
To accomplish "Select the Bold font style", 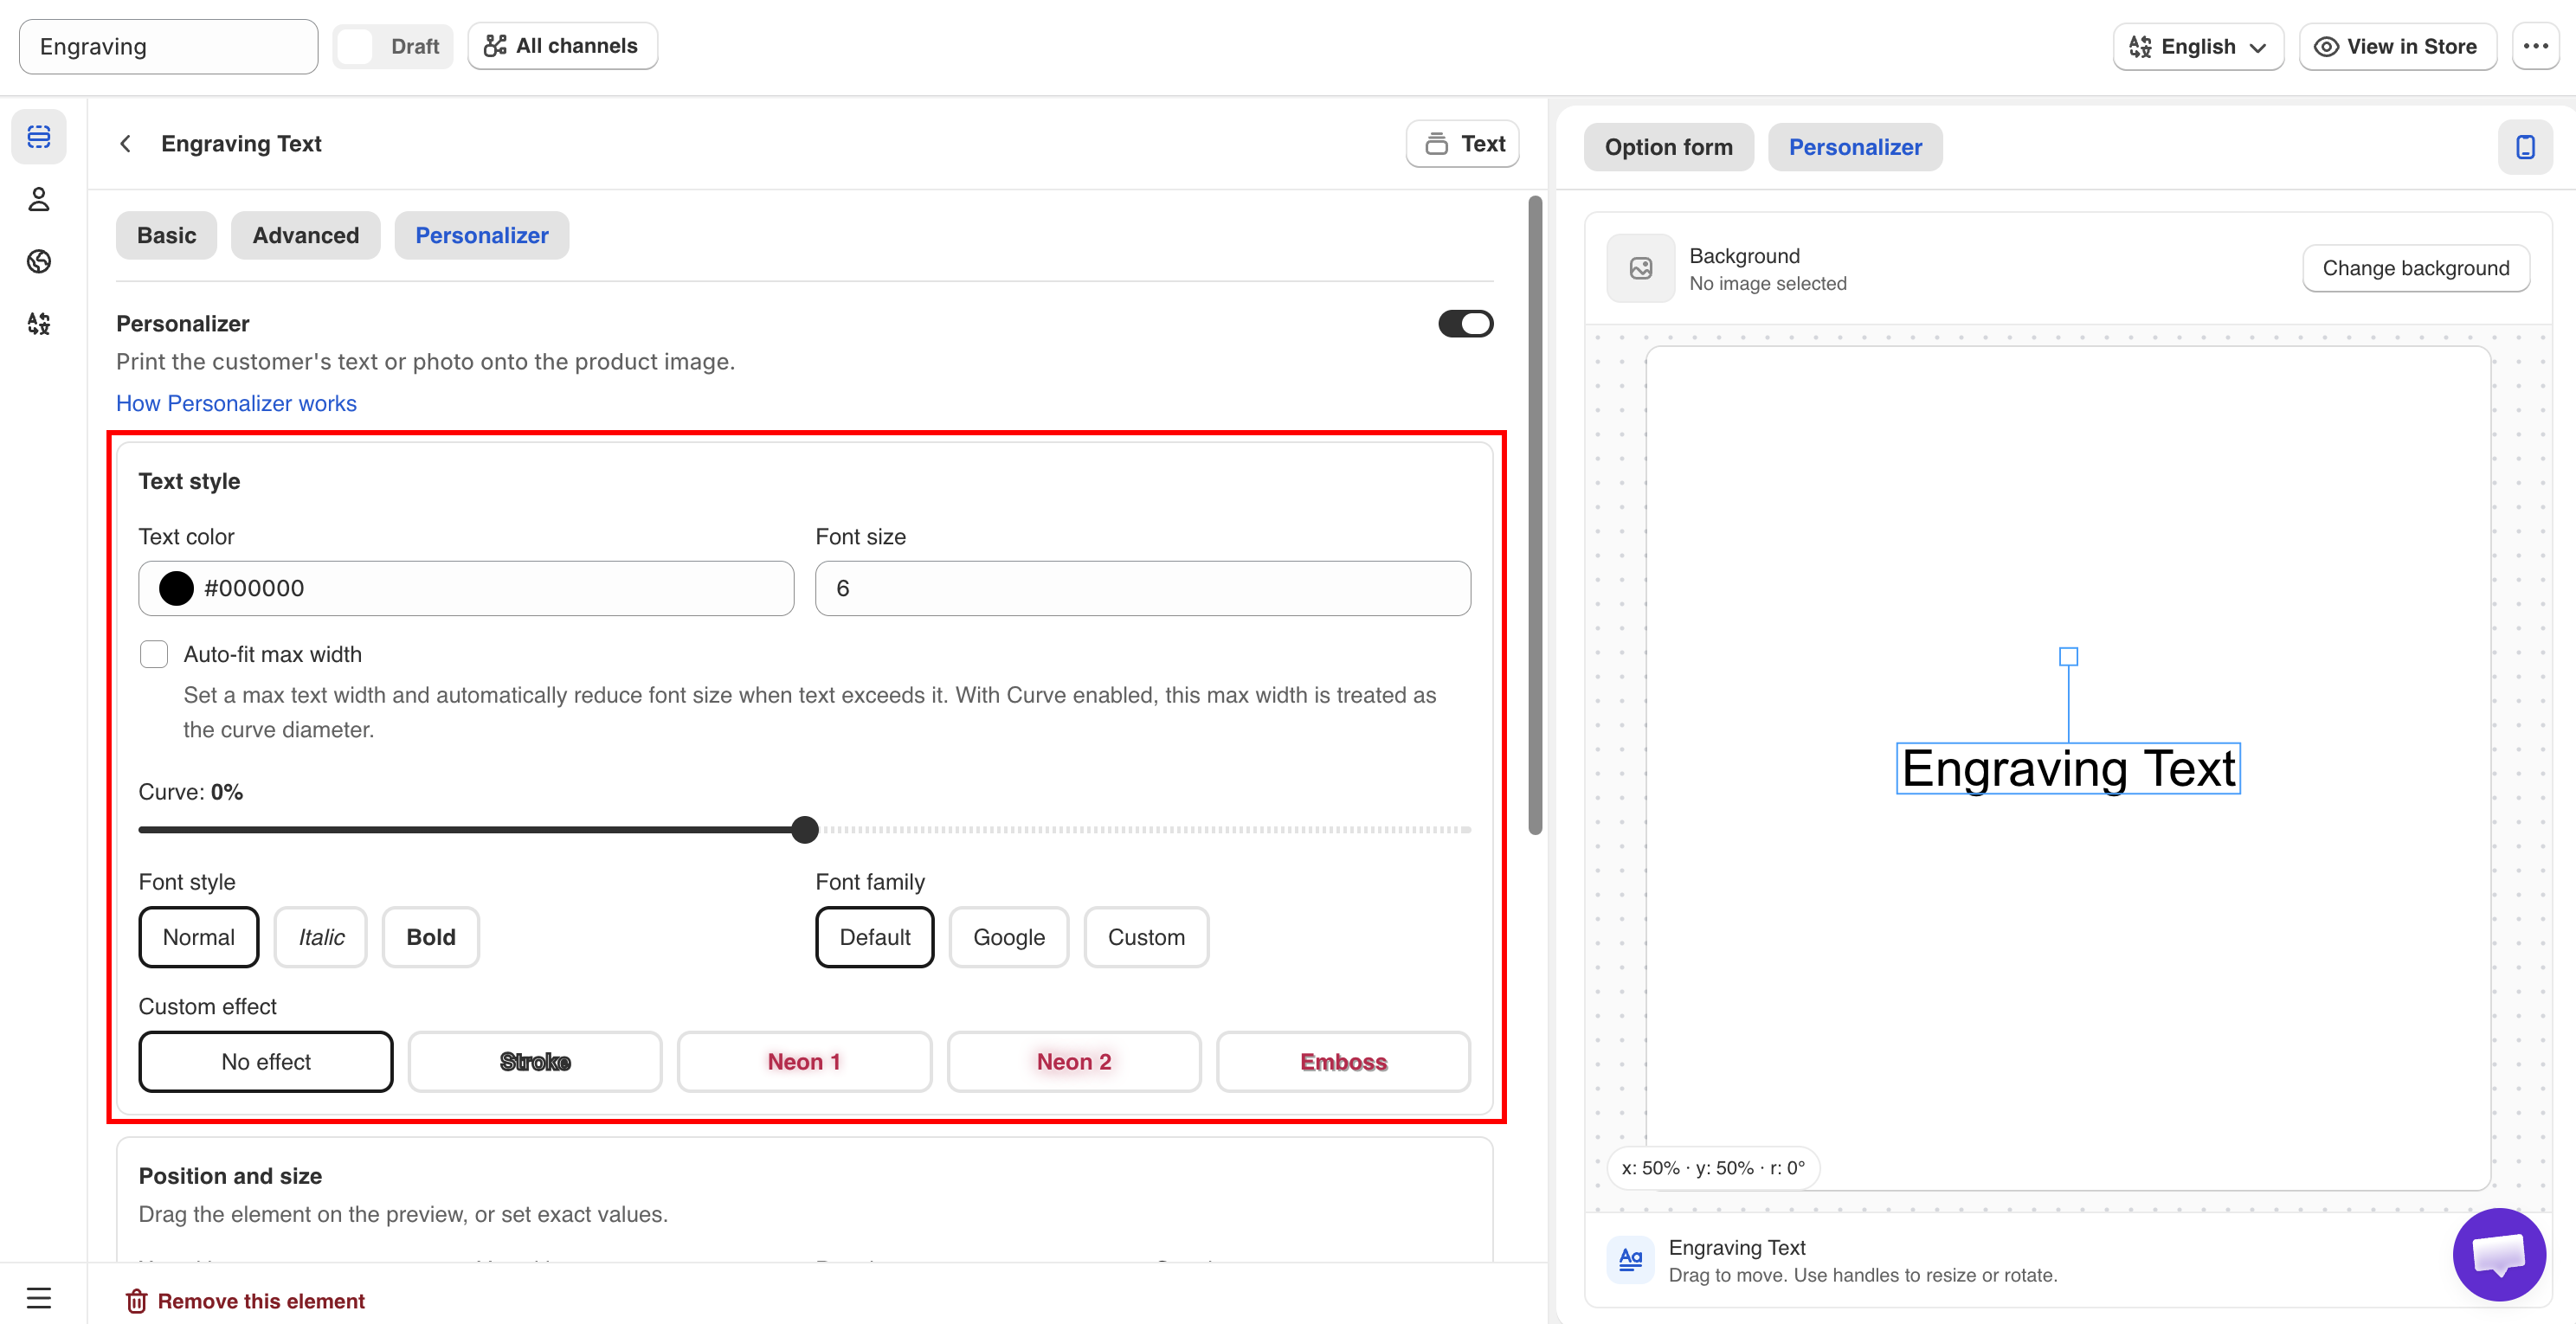I will point(431,937).
